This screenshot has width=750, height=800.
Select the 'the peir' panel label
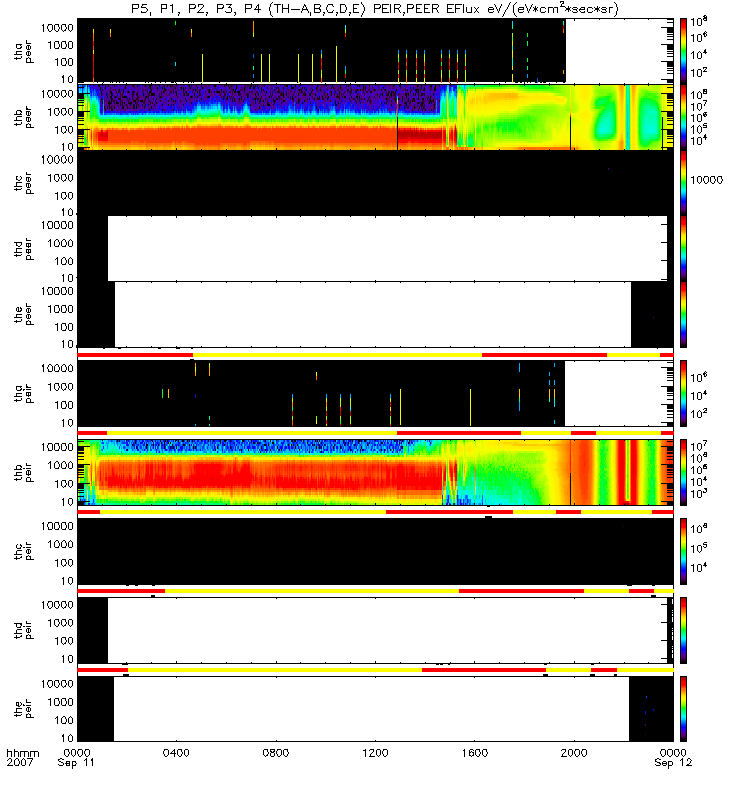click(x=23, y=709)
